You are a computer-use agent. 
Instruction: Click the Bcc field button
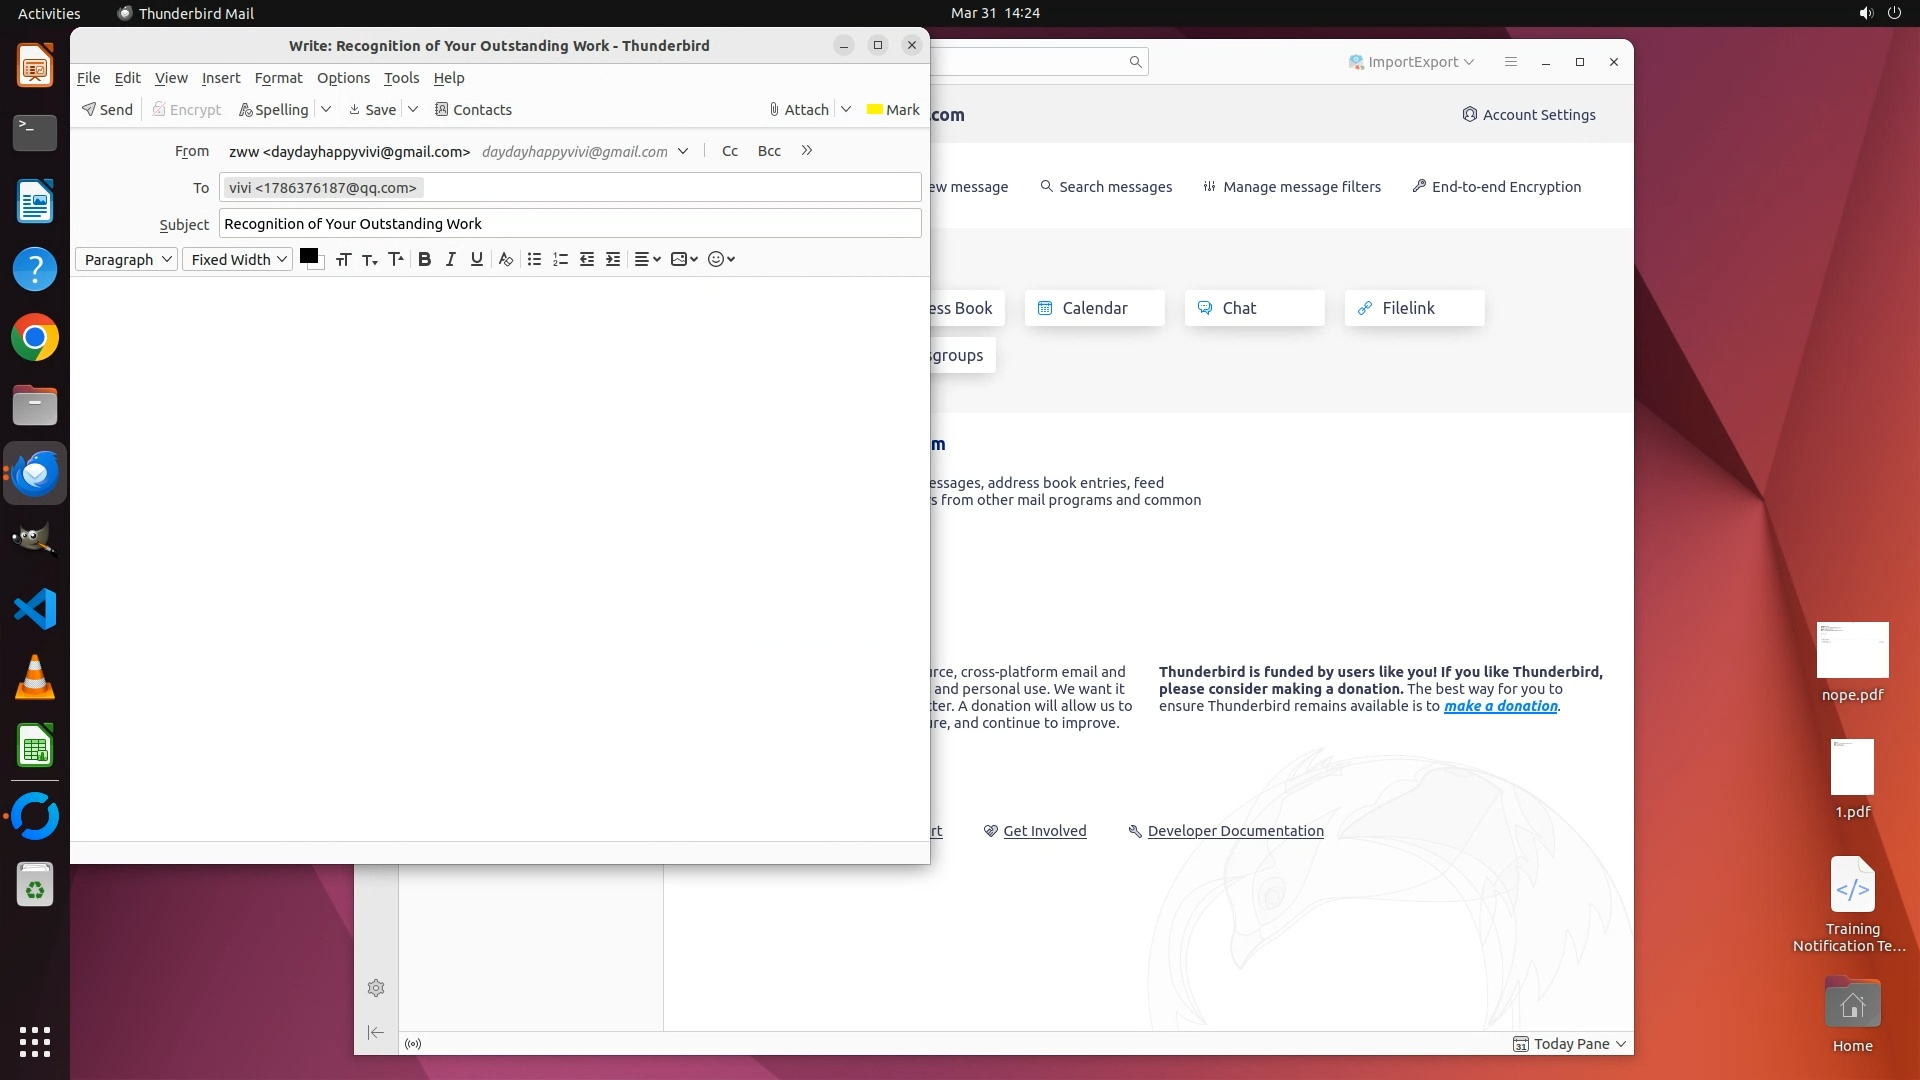(x=769, y=151)
